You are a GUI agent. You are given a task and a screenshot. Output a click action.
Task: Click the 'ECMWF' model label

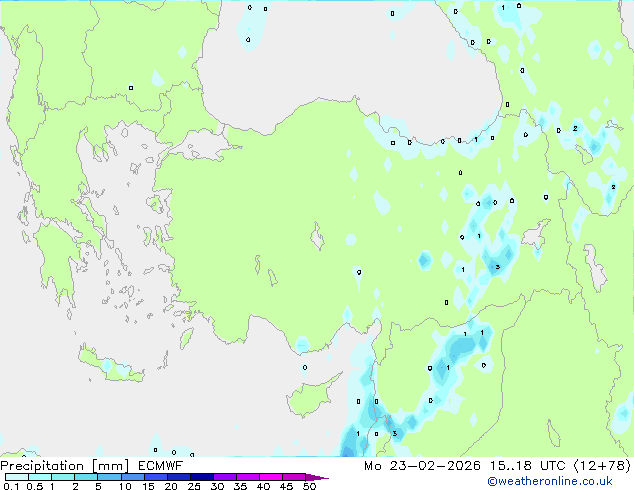coord(161,466)
